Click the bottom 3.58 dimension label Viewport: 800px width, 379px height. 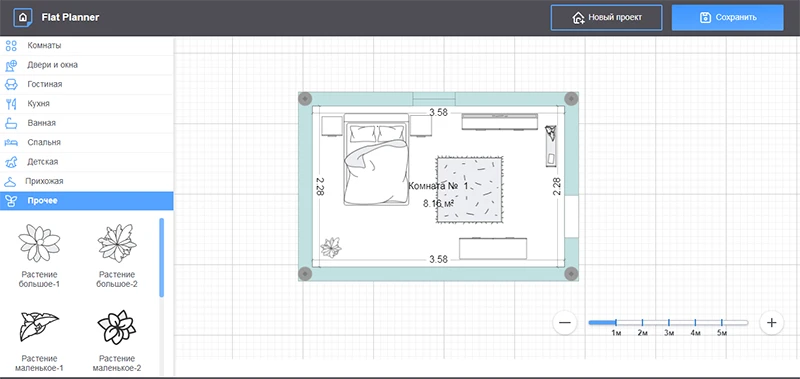pos(438,260)
